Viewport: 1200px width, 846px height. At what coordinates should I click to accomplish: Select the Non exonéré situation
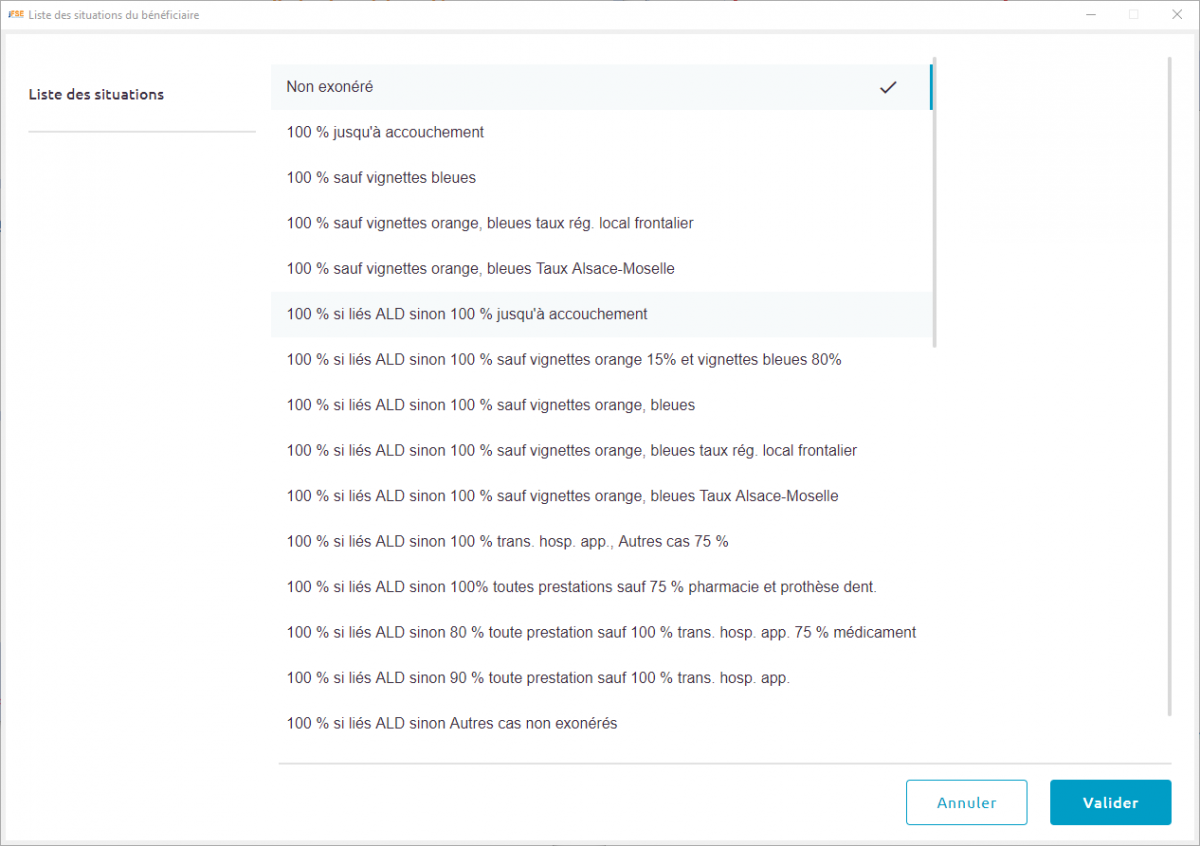point(601,87)
